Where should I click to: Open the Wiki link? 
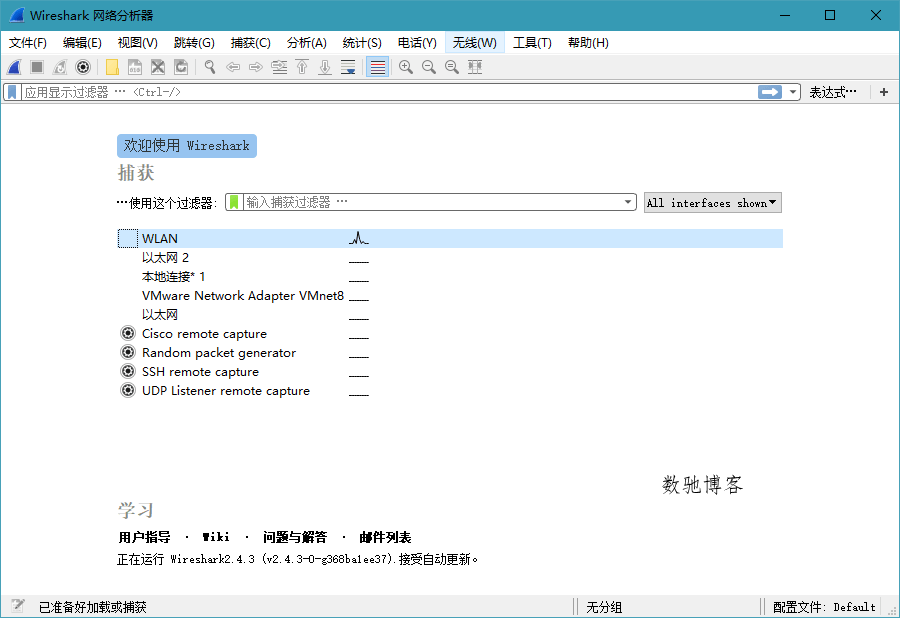pyautogui.click(x=216, y=537)
